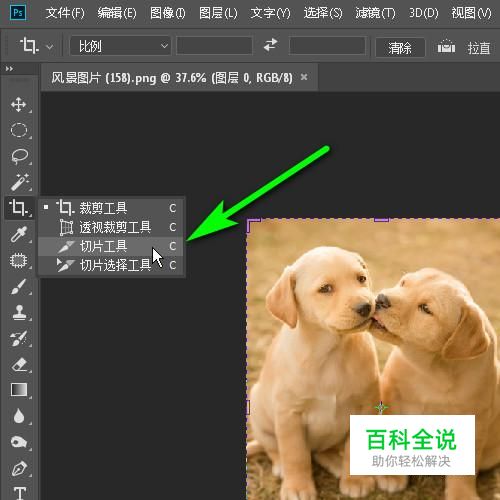Close the 风景图片 (158).png tab
The height and width of the screenshot is (500, 500).
(304, 77)
